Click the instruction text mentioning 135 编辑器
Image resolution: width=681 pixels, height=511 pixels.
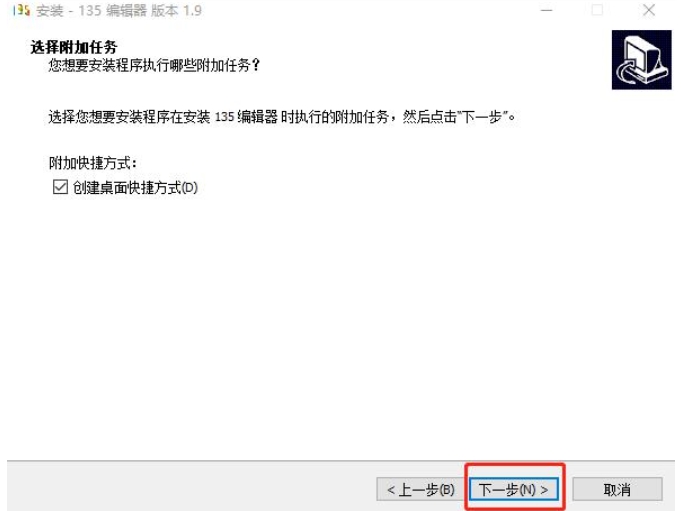[282, 117]
